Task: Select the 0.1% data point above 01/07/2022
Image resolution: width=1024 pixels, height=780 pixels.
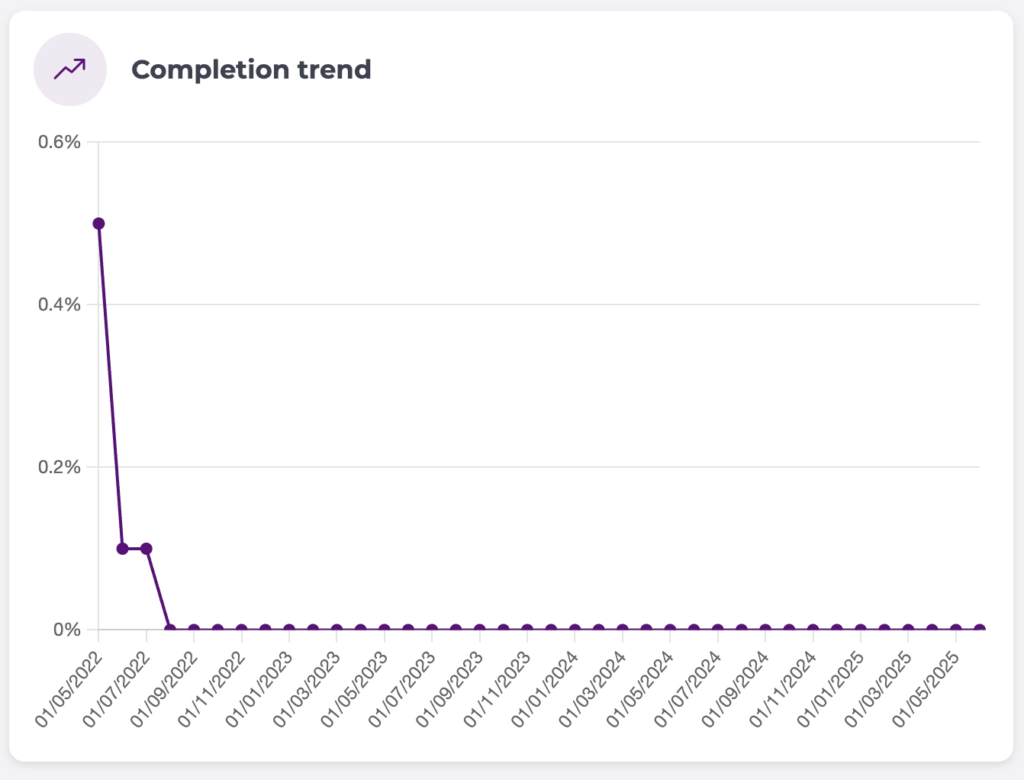Action: pyautogui.click(x=146, y=548)
